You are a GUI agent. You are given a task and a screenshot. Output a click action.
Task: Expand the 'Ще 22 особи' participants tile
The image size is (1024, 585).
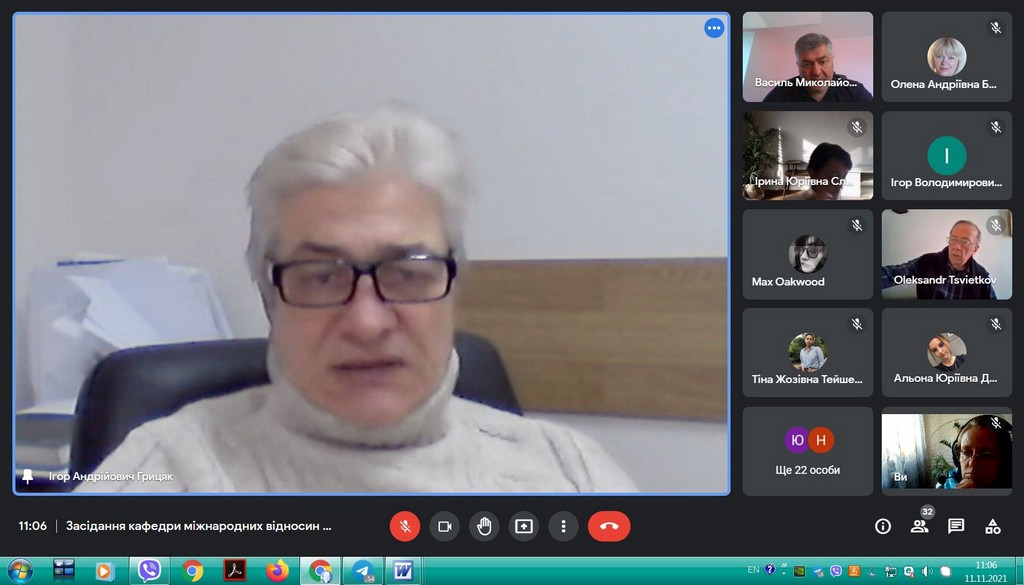point(808,451)
